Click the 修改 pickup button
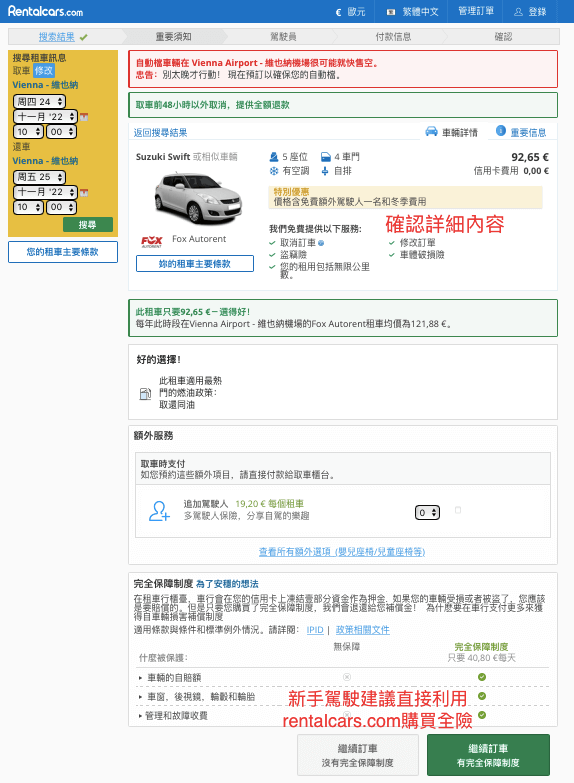Screen dimensions: 574x783 pos(43,70)
